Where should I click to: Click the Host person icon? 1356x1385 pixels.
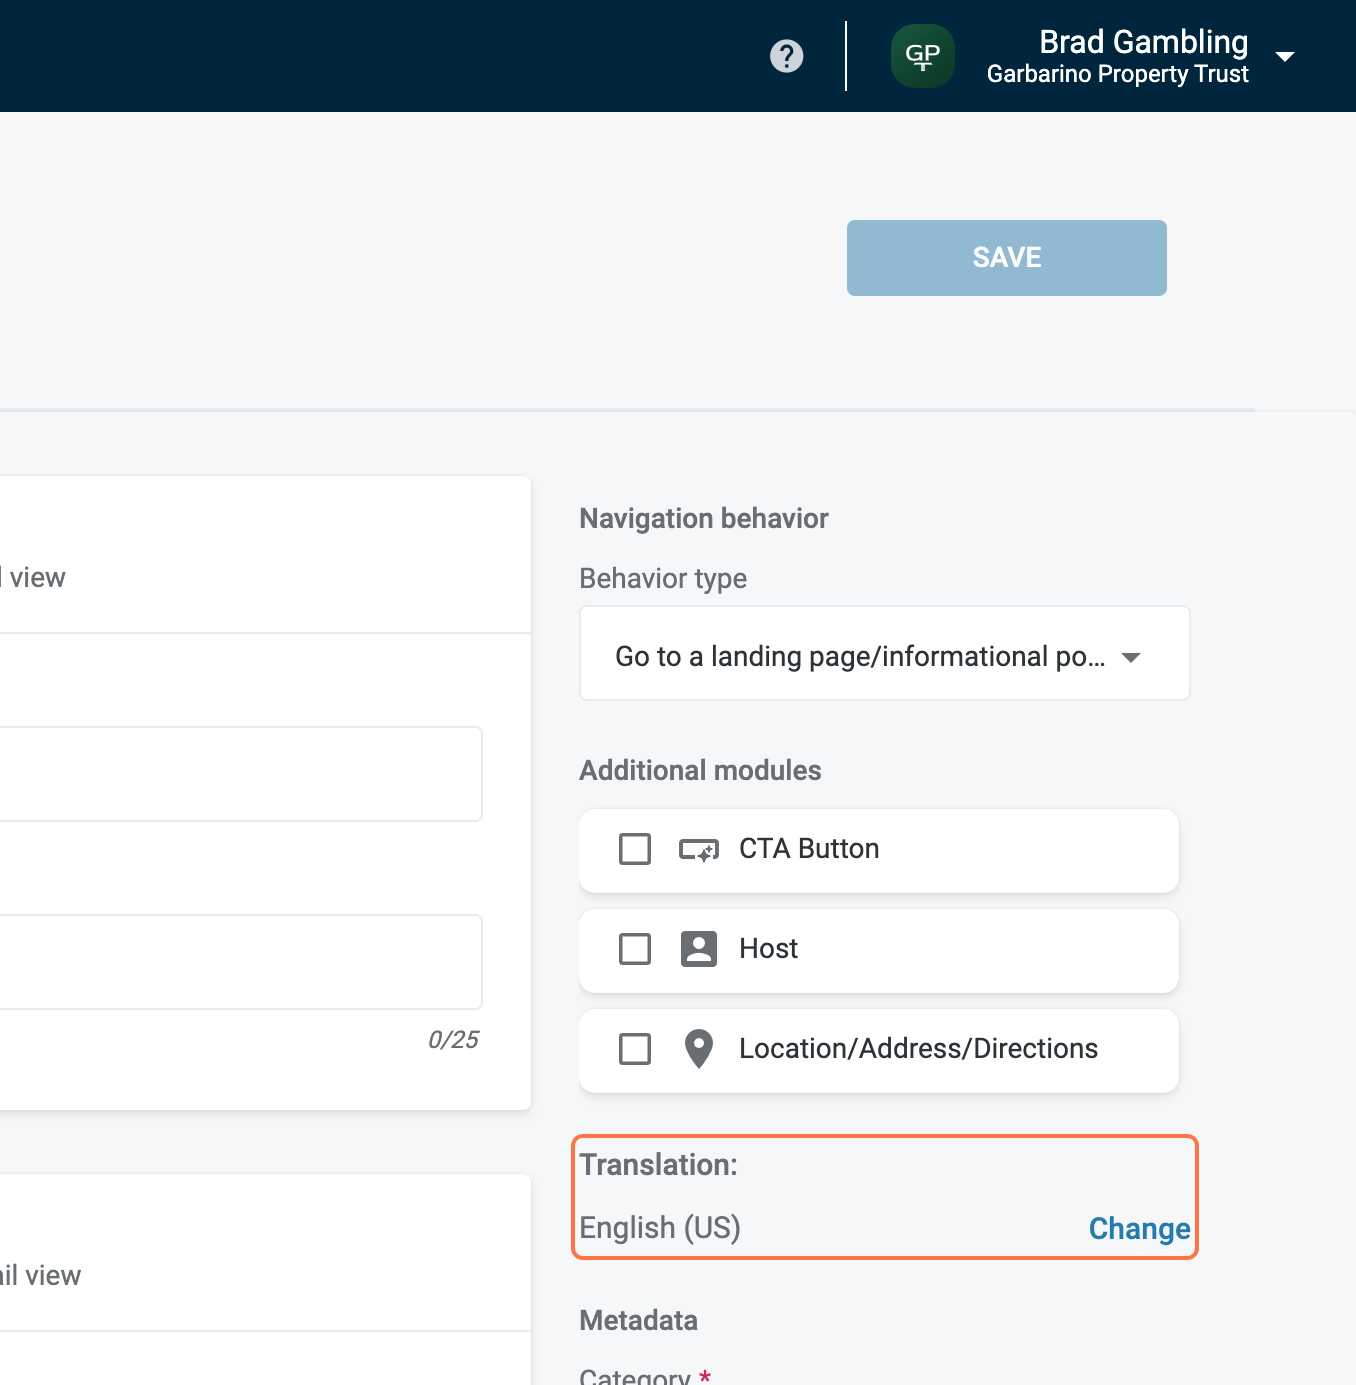tap(698, 949)
